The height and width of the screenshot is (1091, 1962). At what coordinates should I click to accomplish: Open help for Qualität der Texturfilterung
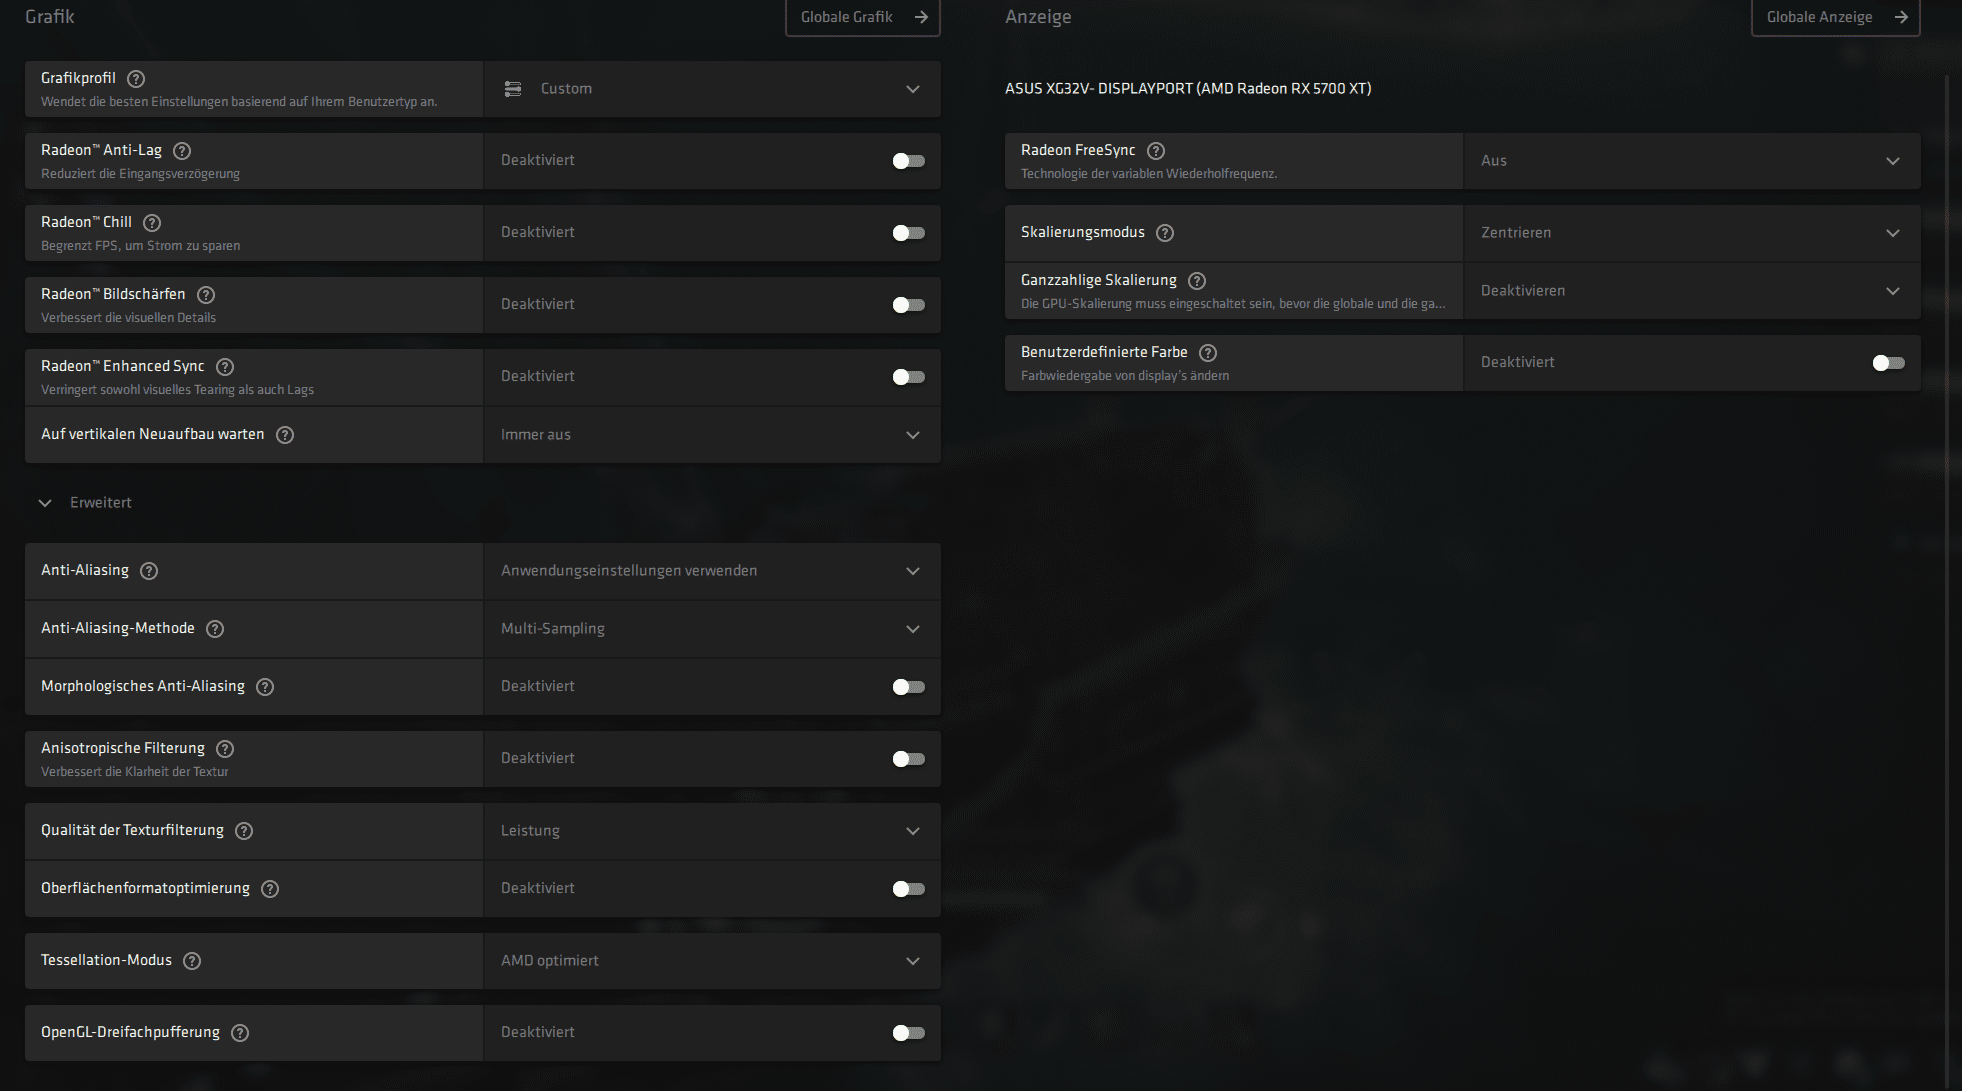point(244,831)
